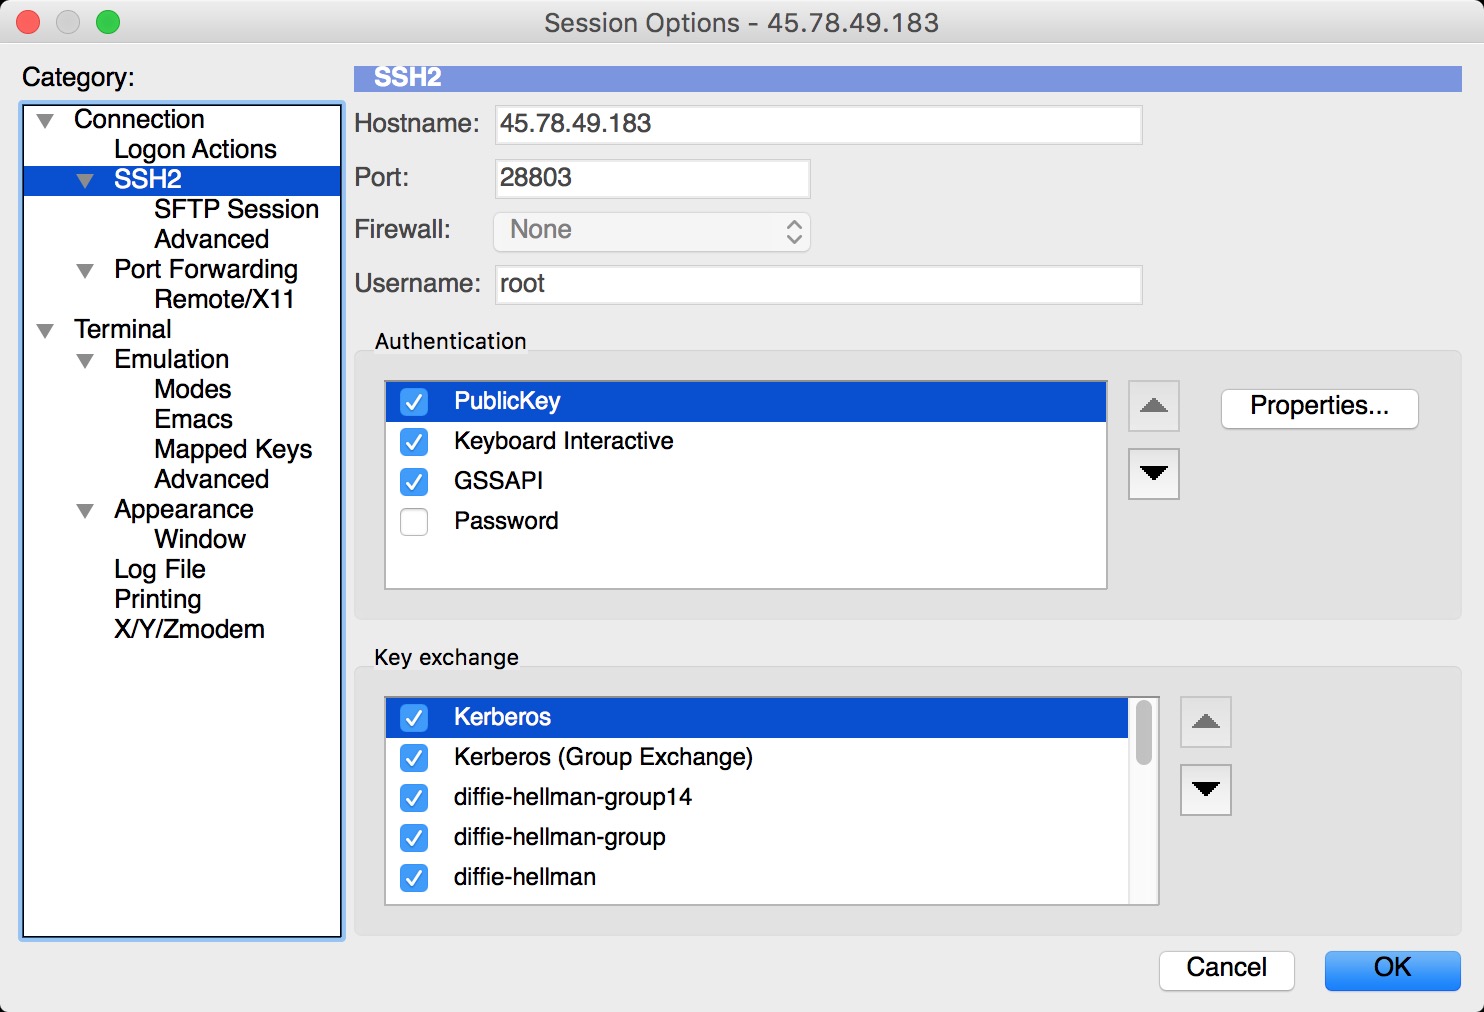
Task: Move key exchange method up with arrow
Action: point(1206,722)
